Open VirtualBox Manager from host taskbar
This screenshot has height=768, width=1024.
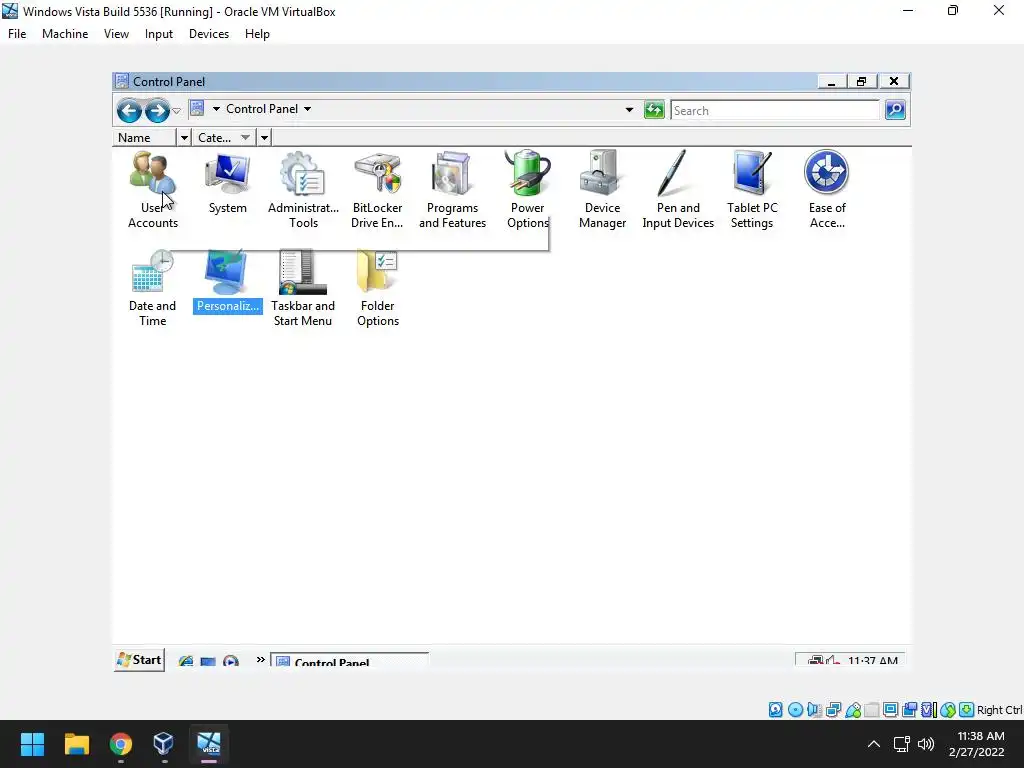tap(163, 744)
